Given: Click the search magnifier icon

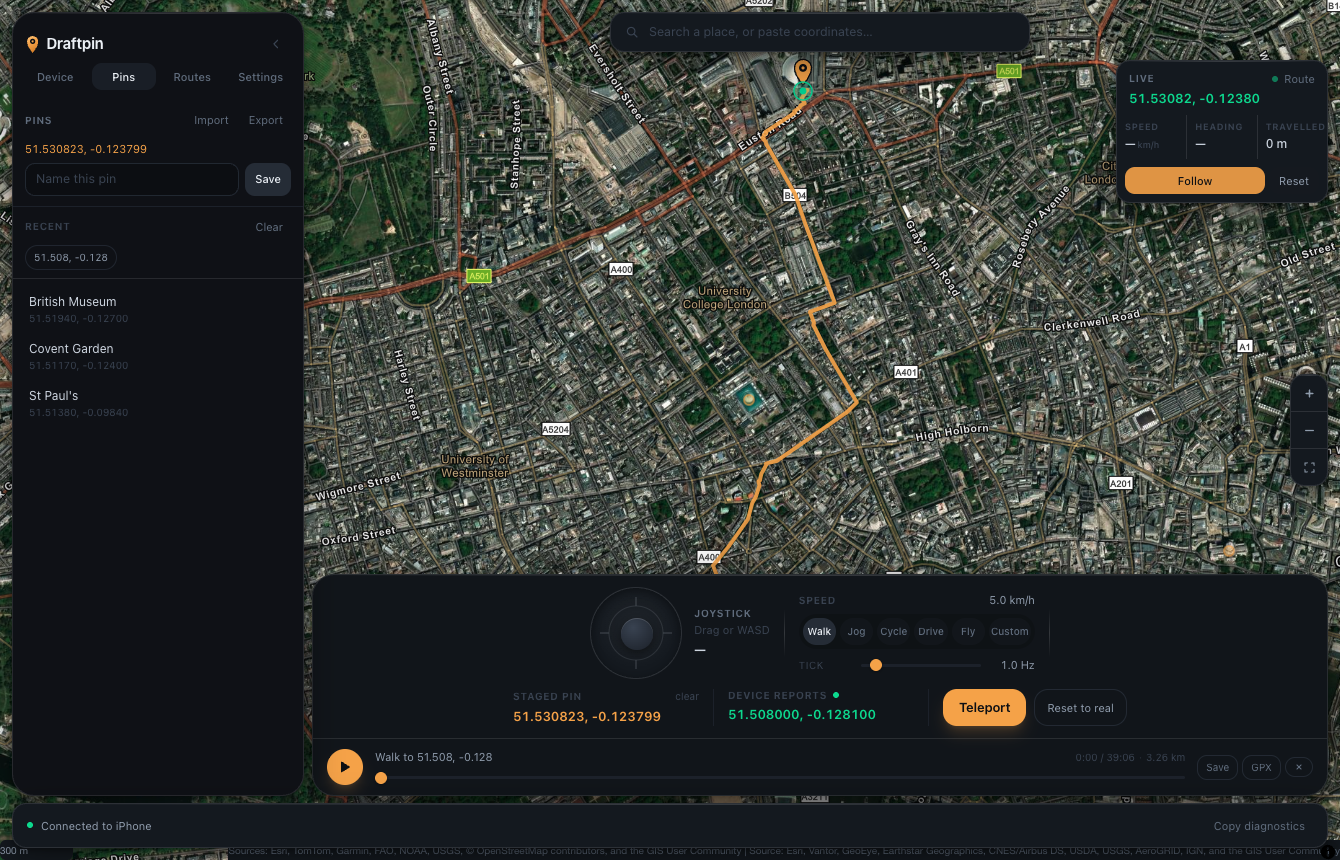Looking at the screenshot, I should pos(632,32).
